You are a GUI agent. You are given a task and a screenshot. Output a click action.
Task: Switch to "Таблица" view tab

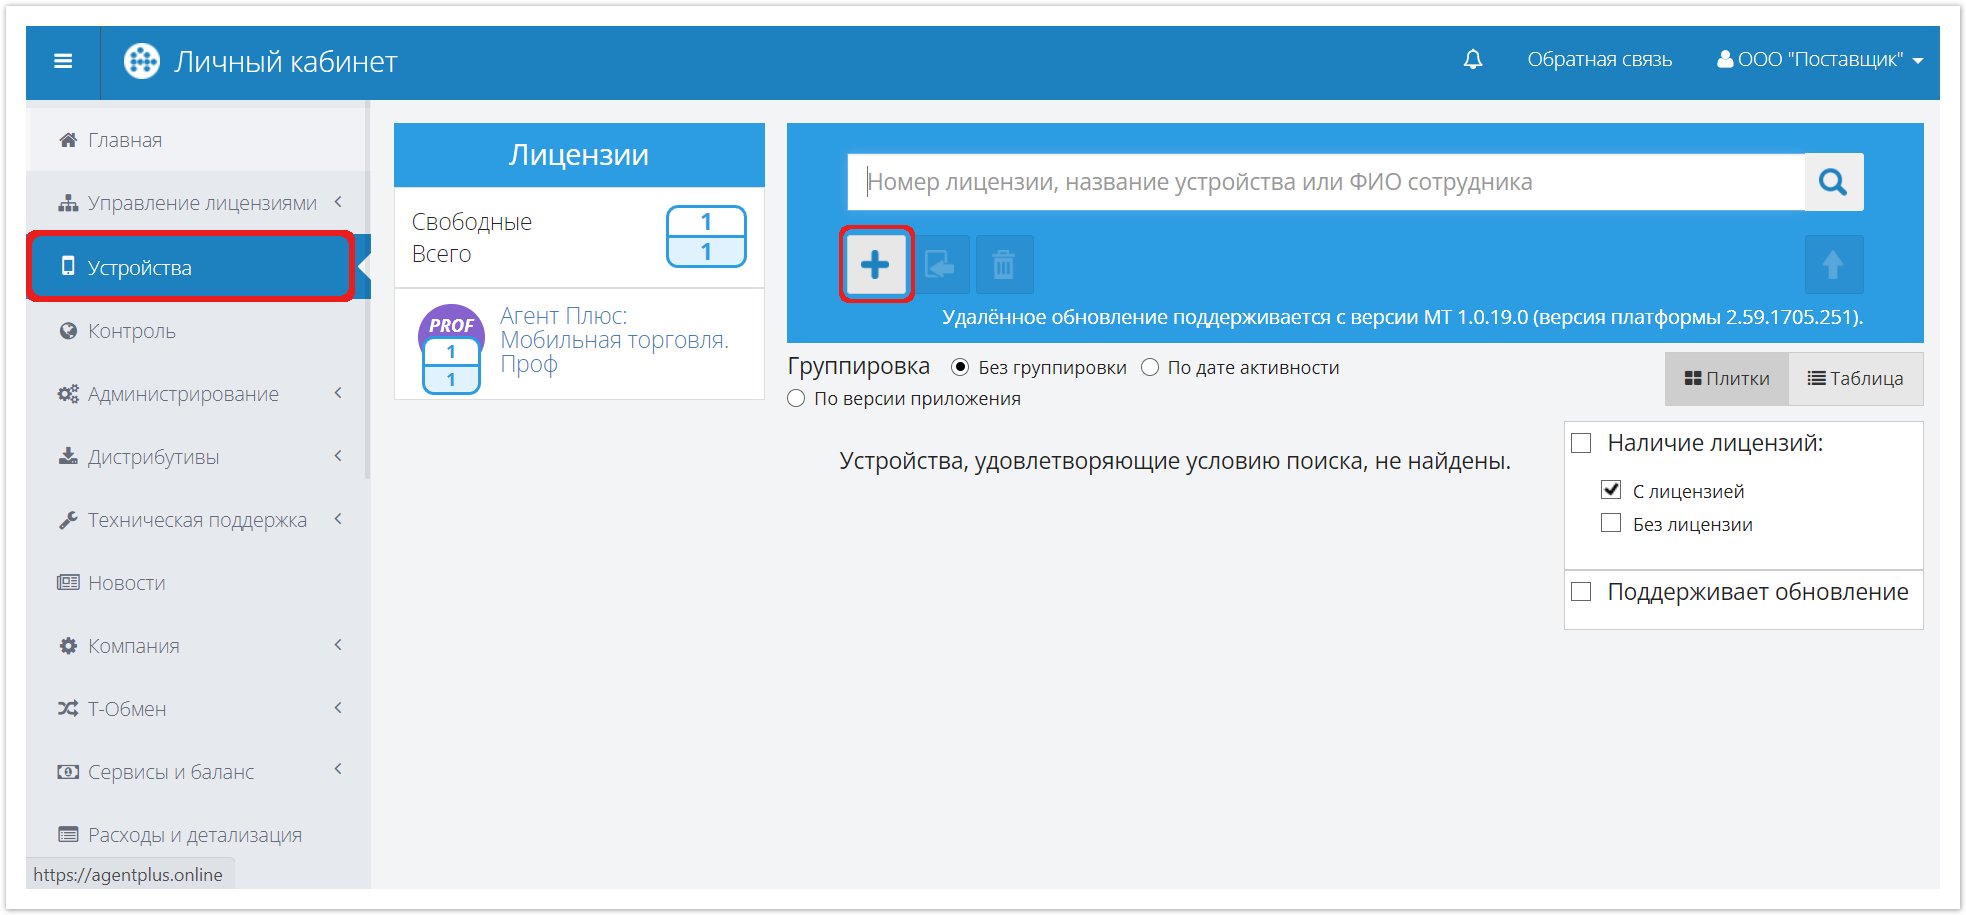pyautogui.click(x=1855, y=379)
